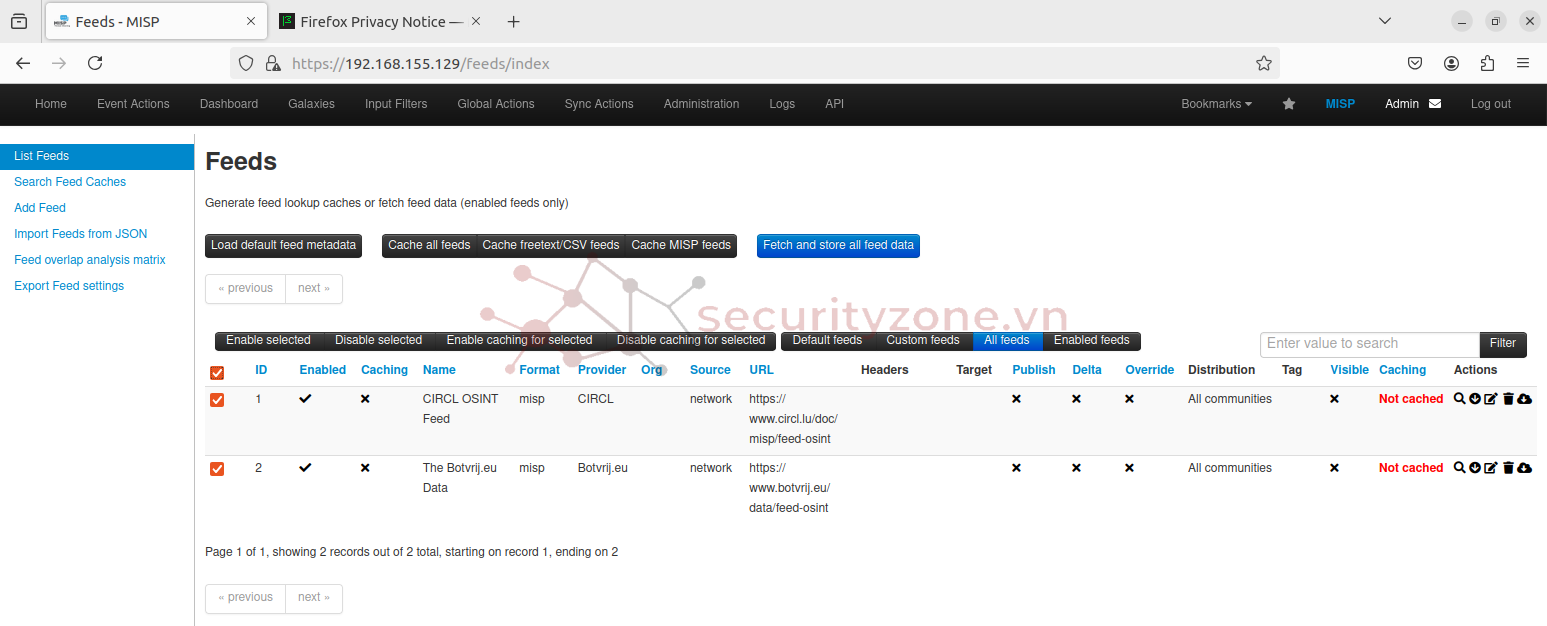Open Export Feed settings link
This screenshot has height=626, width=1547.
(69, 286)
